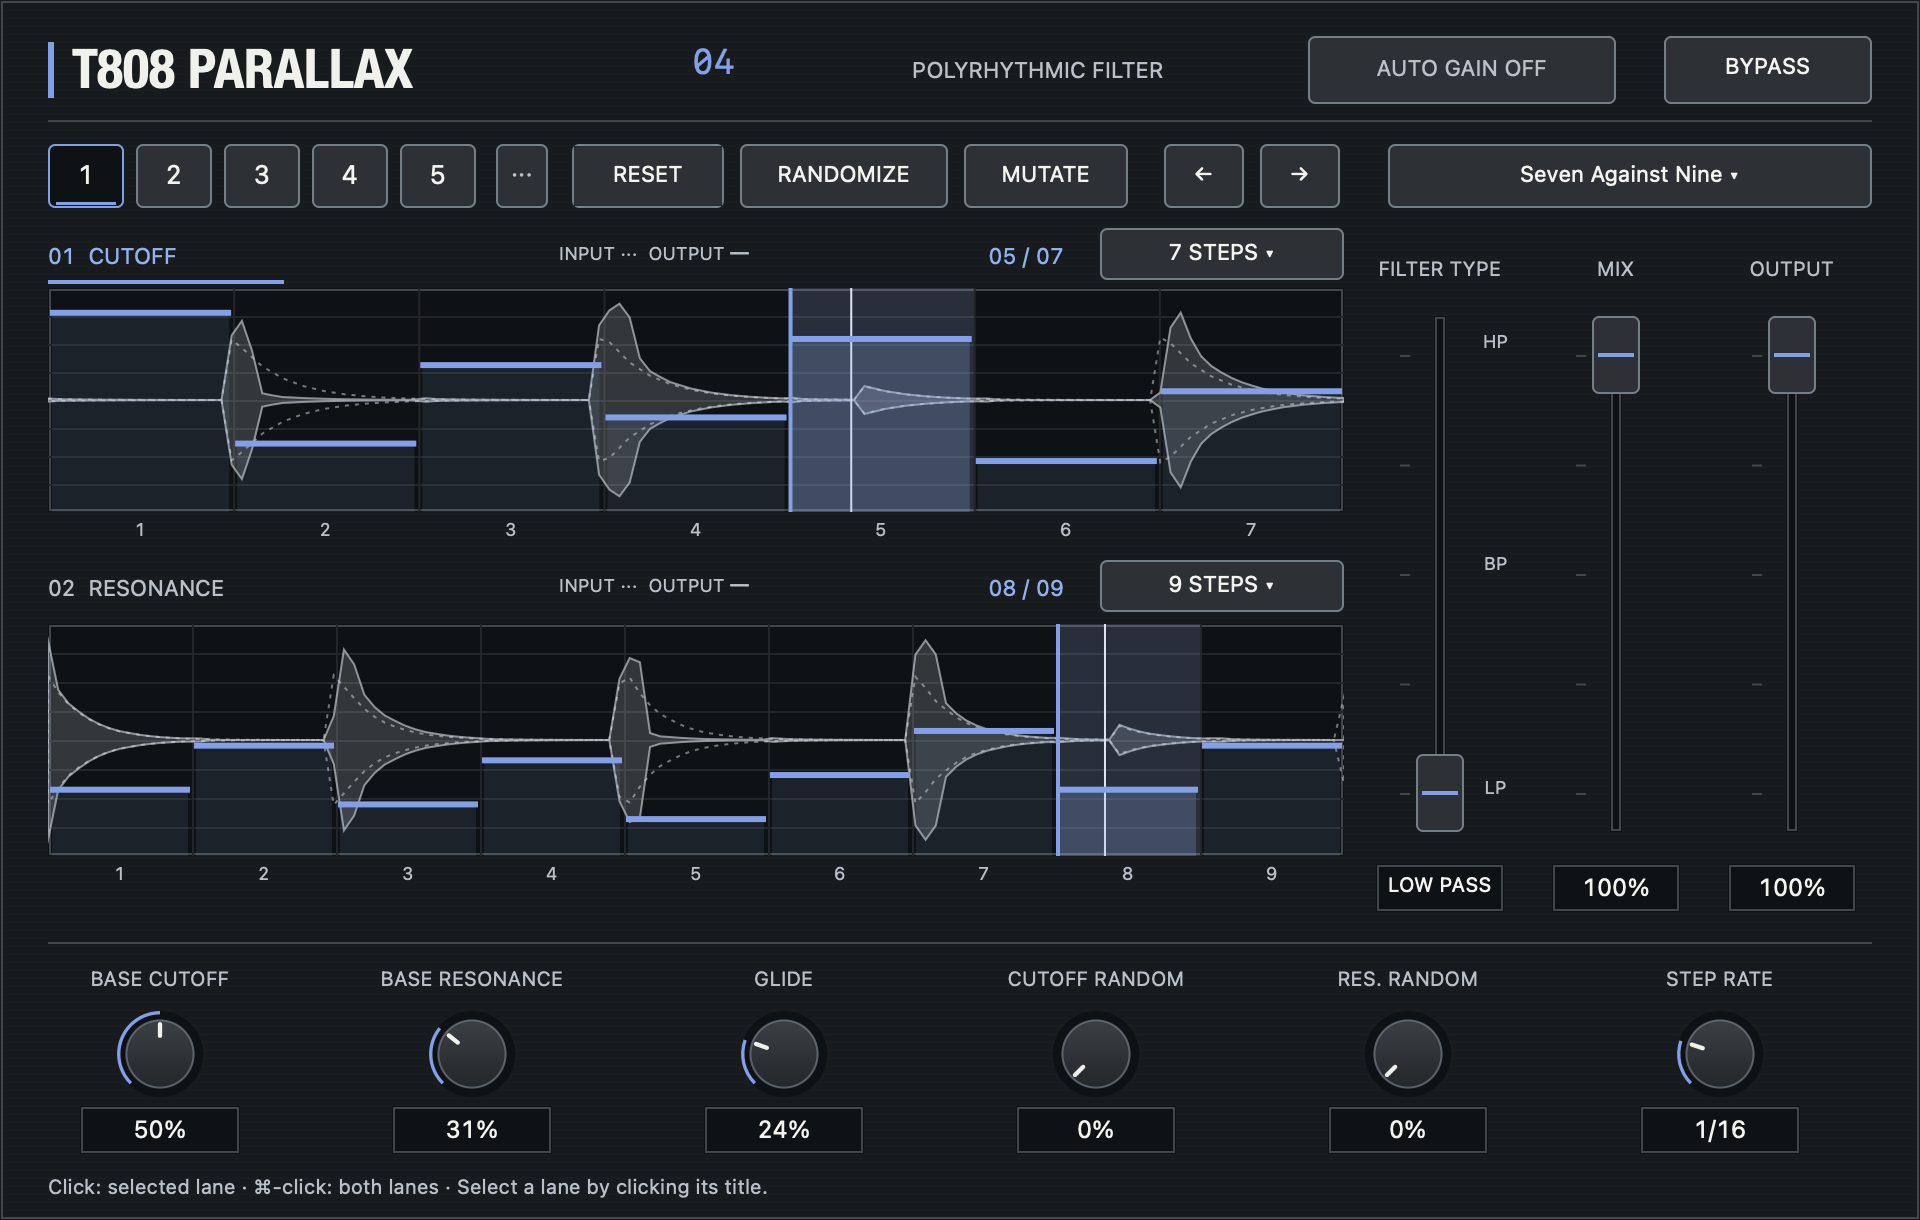Click the Cutoff Random knob
The width and height of the screenshot is (1920, 1220).
(1096, 1054)
